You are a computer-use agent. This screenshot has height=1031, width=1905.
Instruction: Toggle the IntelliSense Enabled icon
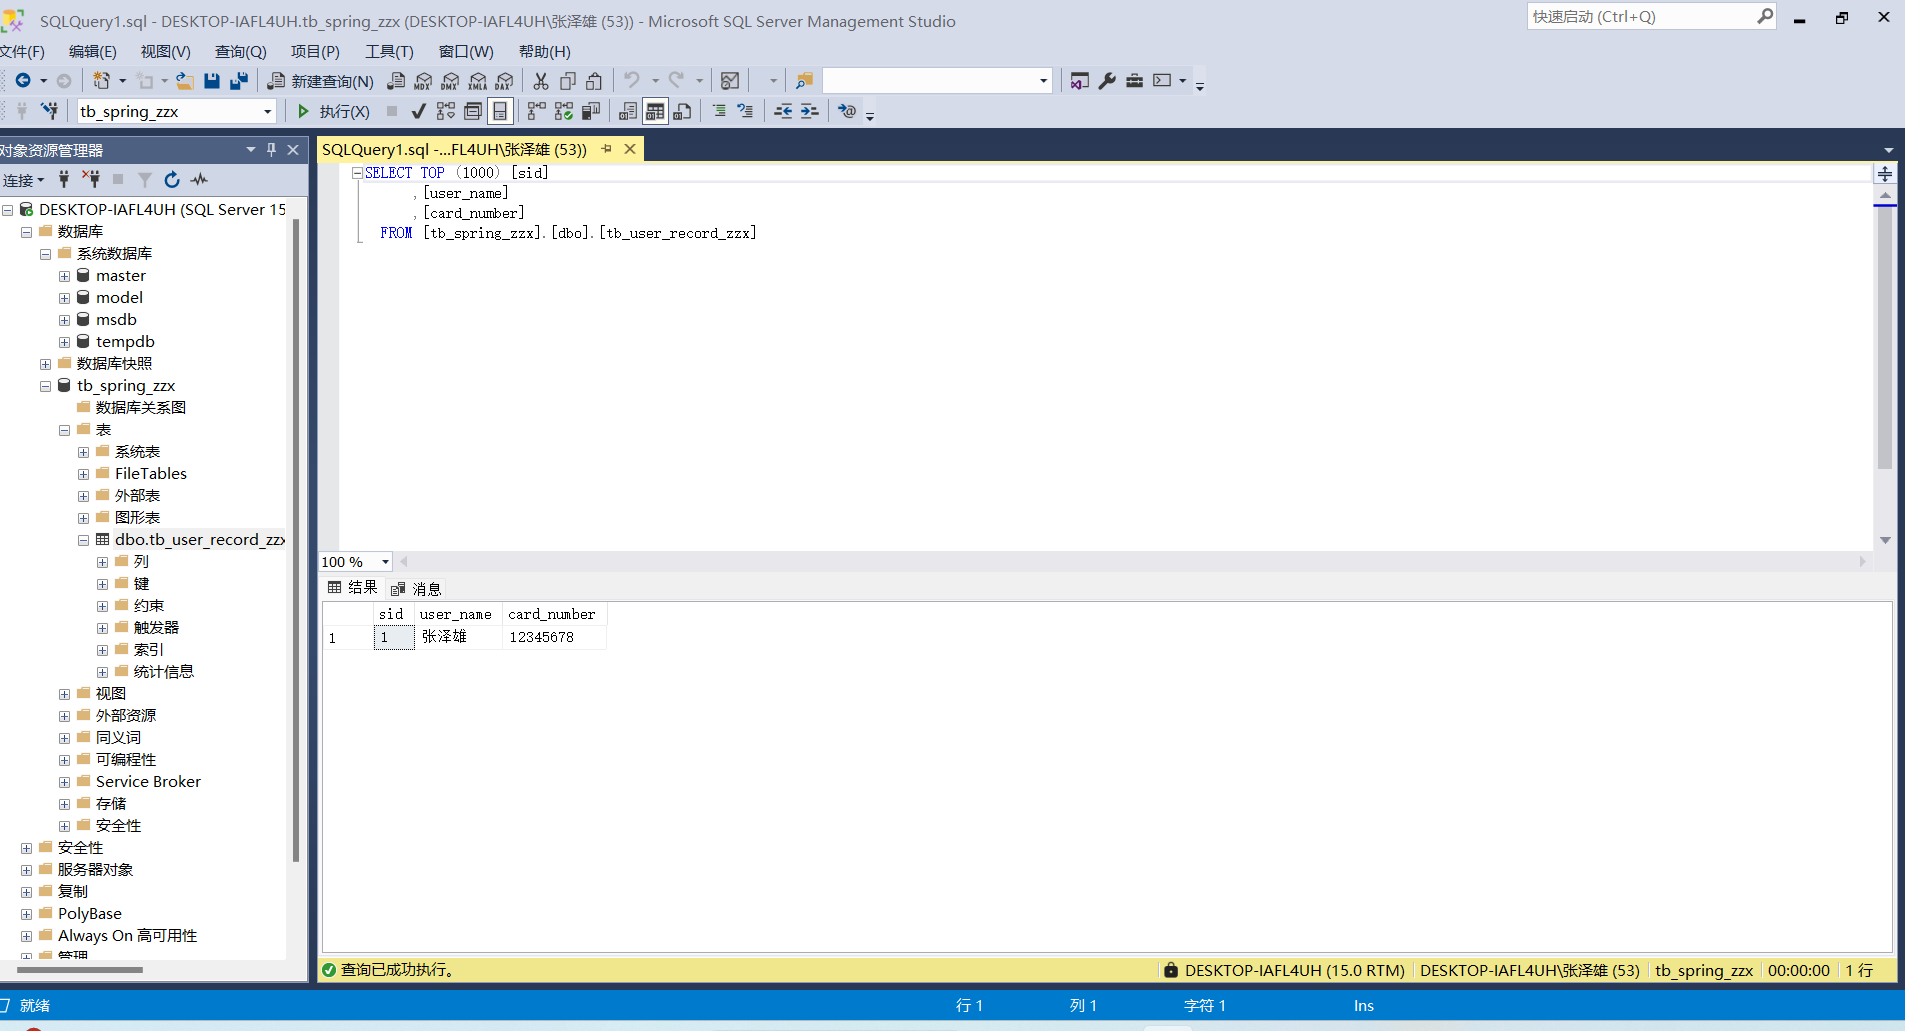click(500, 111)
